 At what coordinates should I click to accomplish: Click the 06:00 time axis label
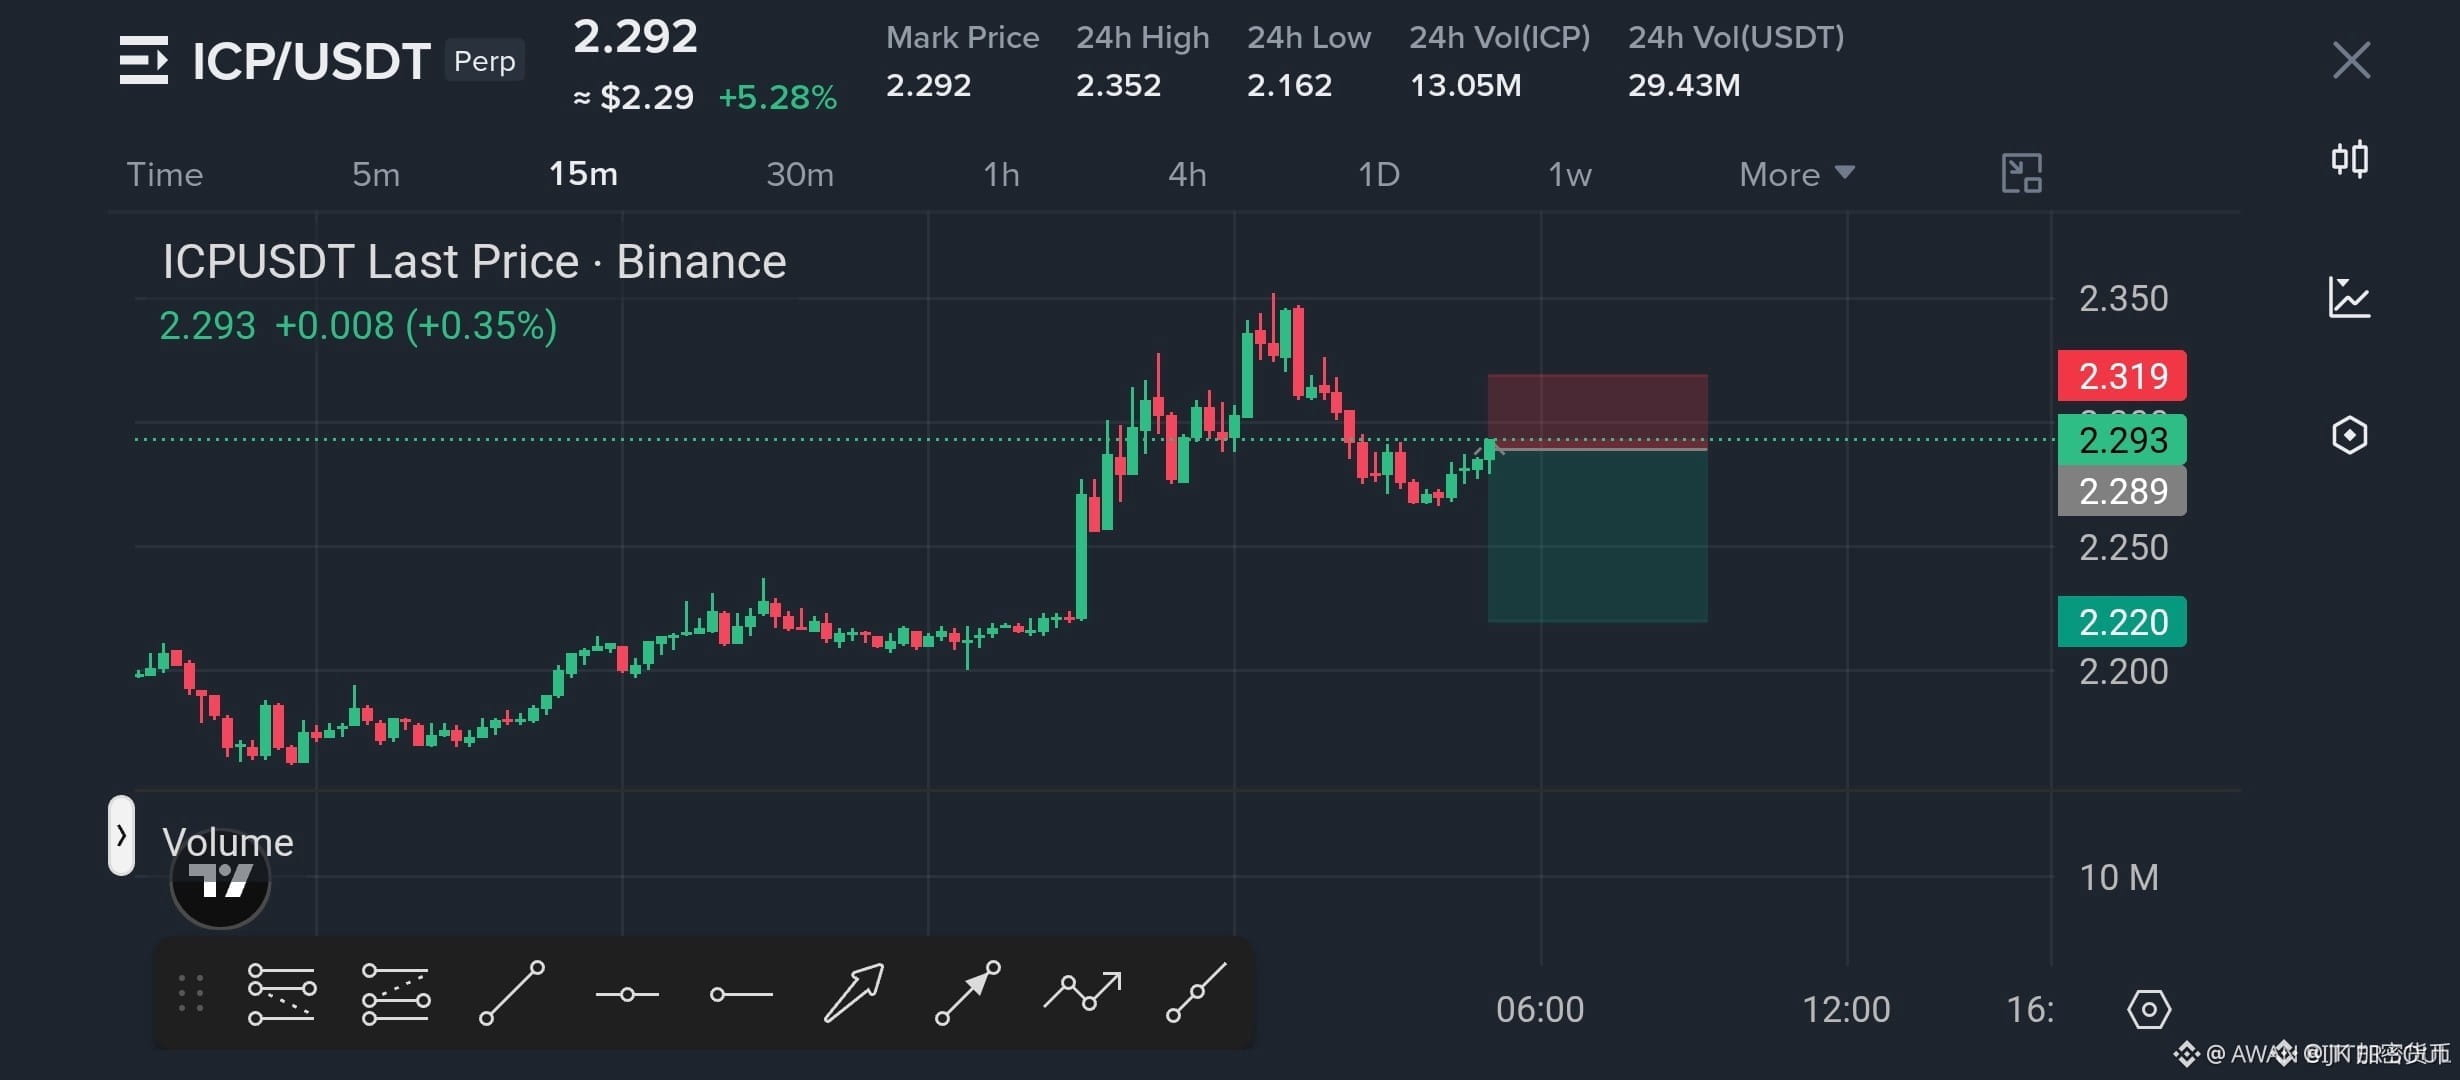[1540, 1010]
